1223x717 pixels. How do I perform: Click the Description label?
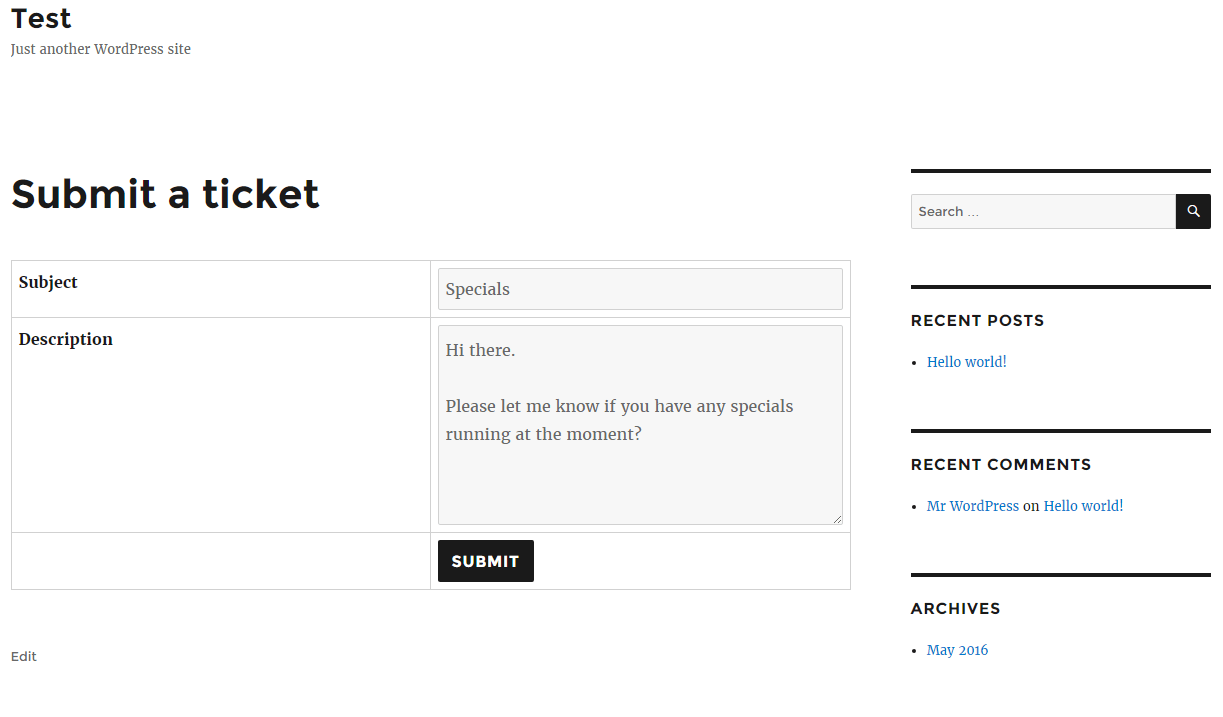click(x=66, y=339)
